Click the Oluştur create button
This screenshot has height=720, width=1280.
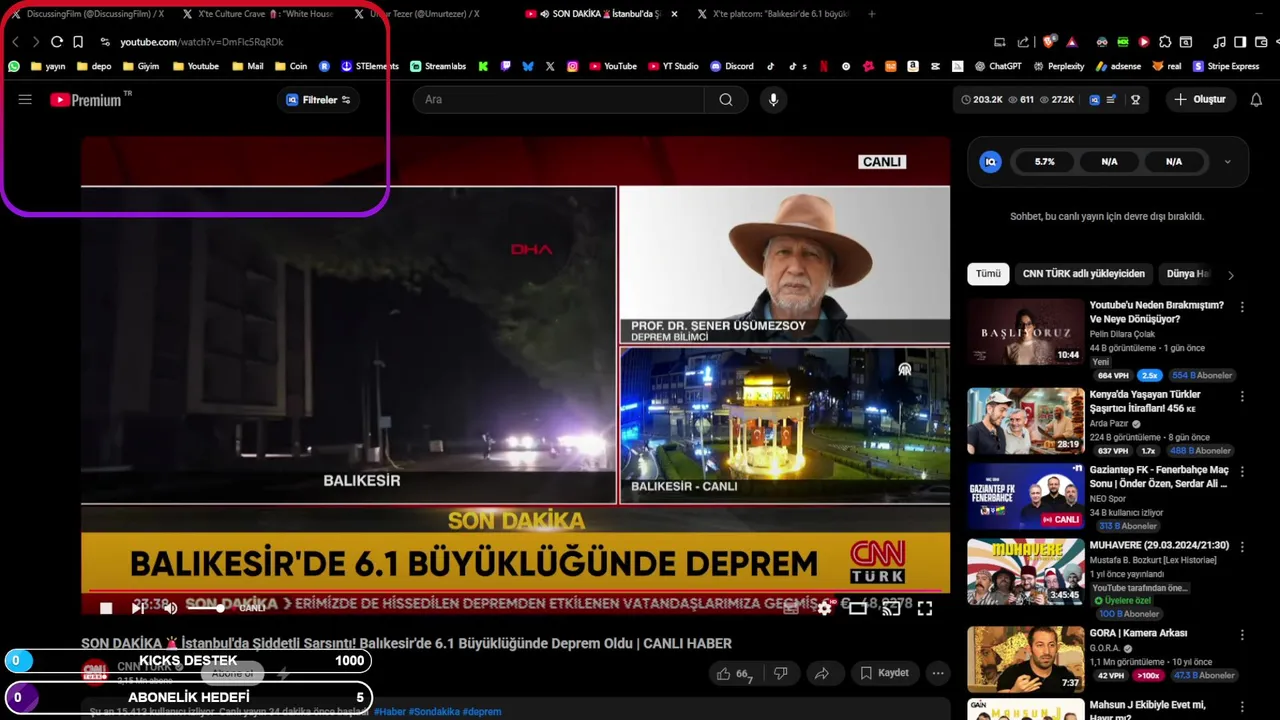(1200, 100)
